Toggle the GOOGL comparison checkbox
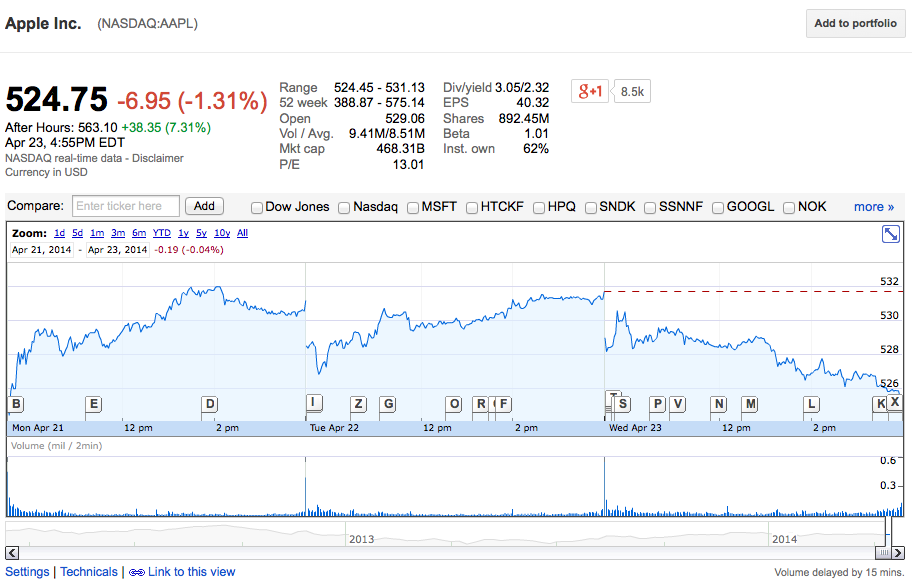Screen dimensions: 912x586 point(718,207)
